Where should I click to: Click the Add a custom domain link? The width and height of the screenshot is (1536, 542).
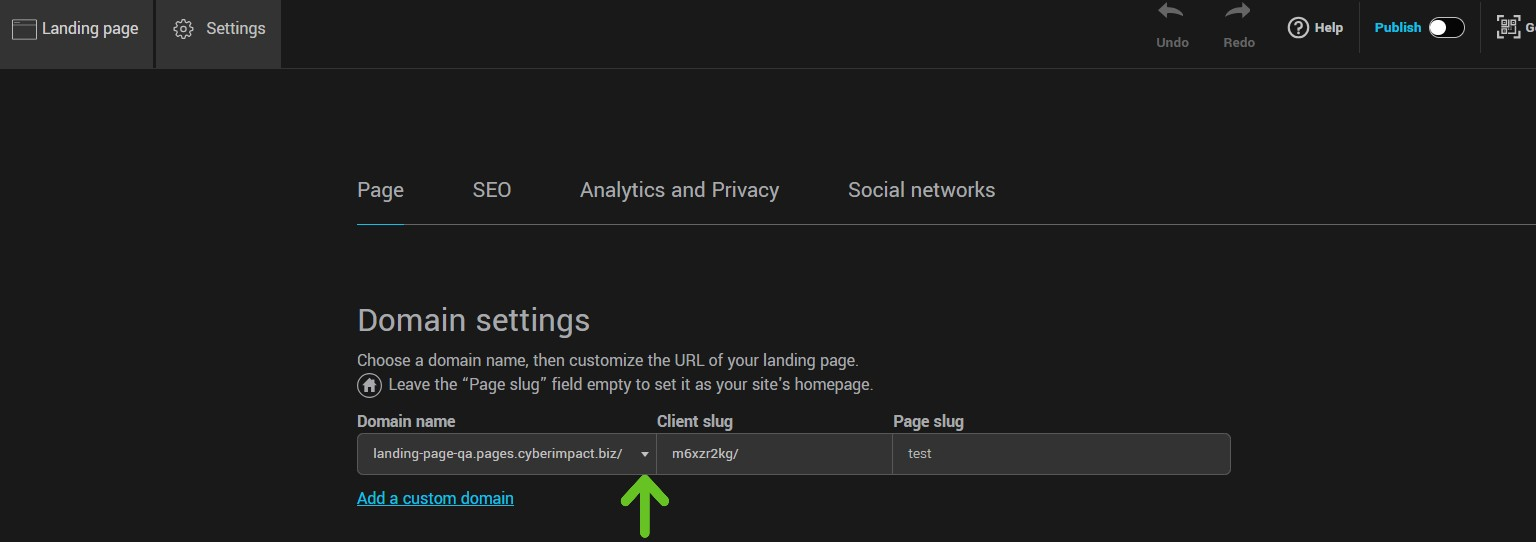[435, 498]
